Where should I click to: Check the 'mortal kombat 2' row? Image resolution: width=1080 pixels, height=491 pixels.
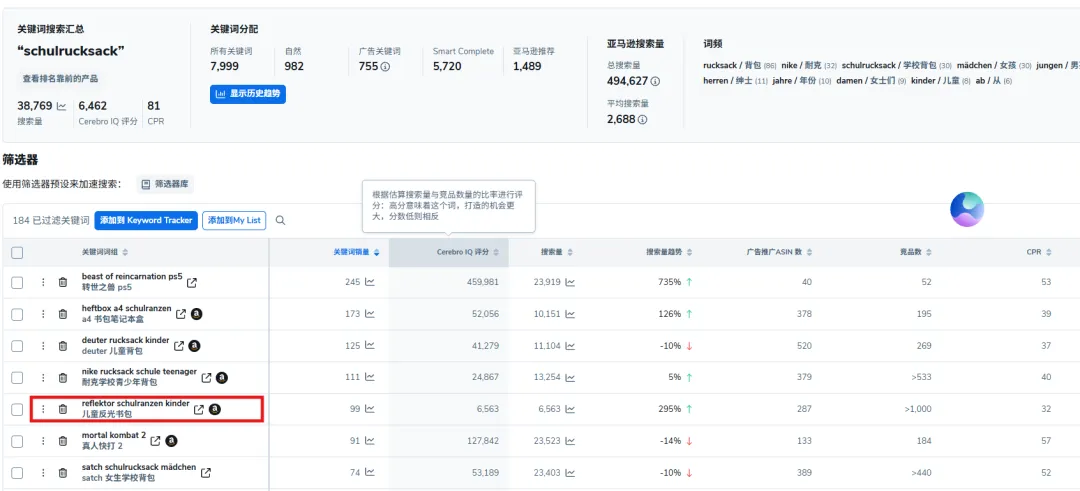17,441
